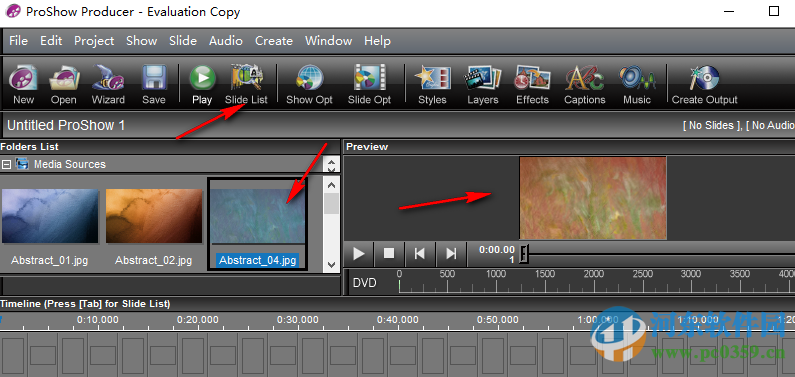Viewport: 795px width, 377px height.
Task: Click the DVD size meter label
Action: (365, 283)
